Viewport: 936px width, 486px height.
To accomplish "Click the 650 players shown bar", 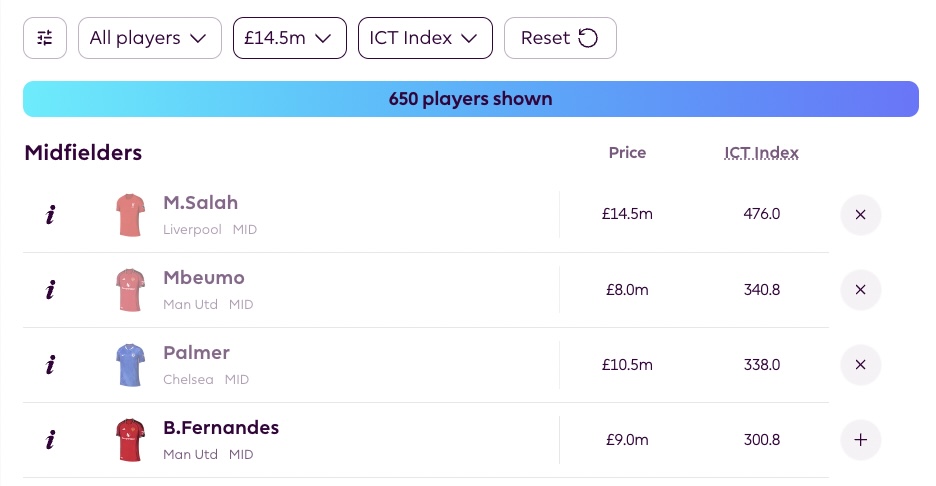I will coord(470,99).
